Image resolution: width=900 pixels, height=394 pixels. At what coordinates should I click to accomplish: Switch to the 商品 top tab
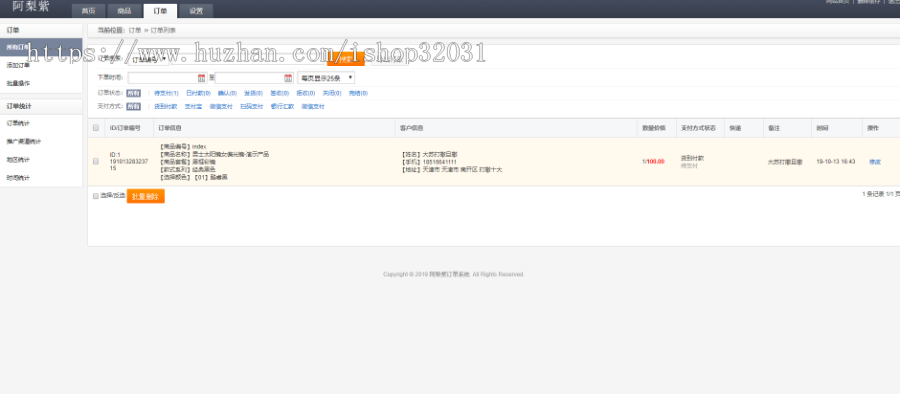[124, 11]
